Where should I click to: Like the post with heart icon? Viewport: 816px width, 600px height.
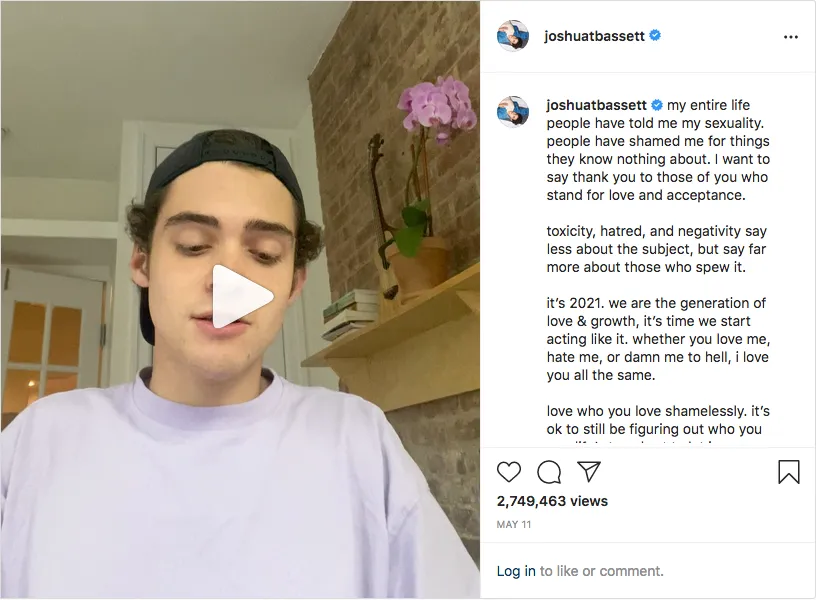pyautogui.click(x=508, y=472)
